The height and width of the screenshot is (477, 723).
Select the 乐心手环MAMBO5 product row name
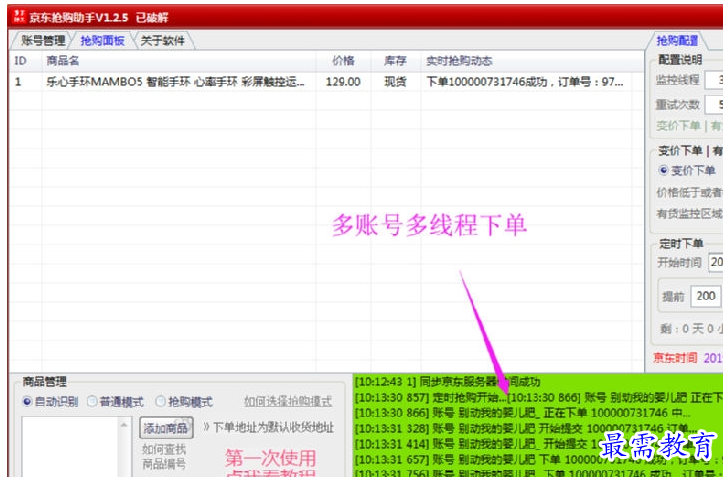(x=175, y=82)
